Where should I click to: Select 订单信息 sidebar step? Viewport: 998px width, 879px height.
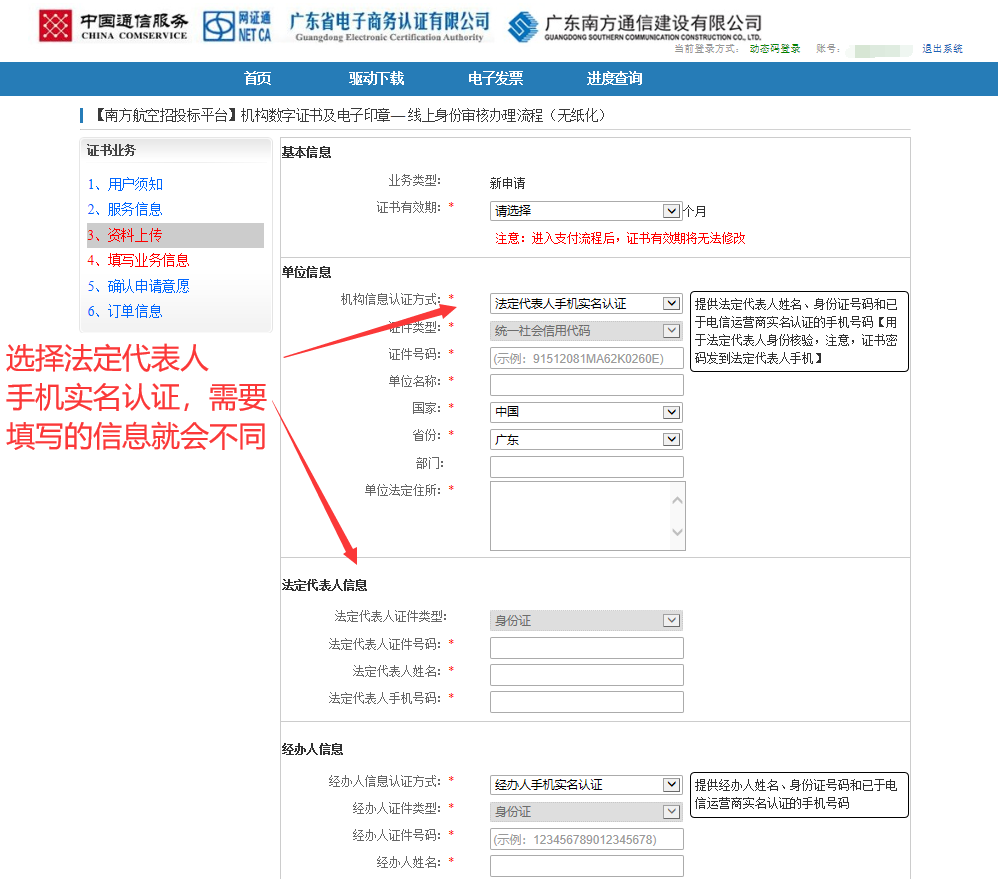[134, 311]
